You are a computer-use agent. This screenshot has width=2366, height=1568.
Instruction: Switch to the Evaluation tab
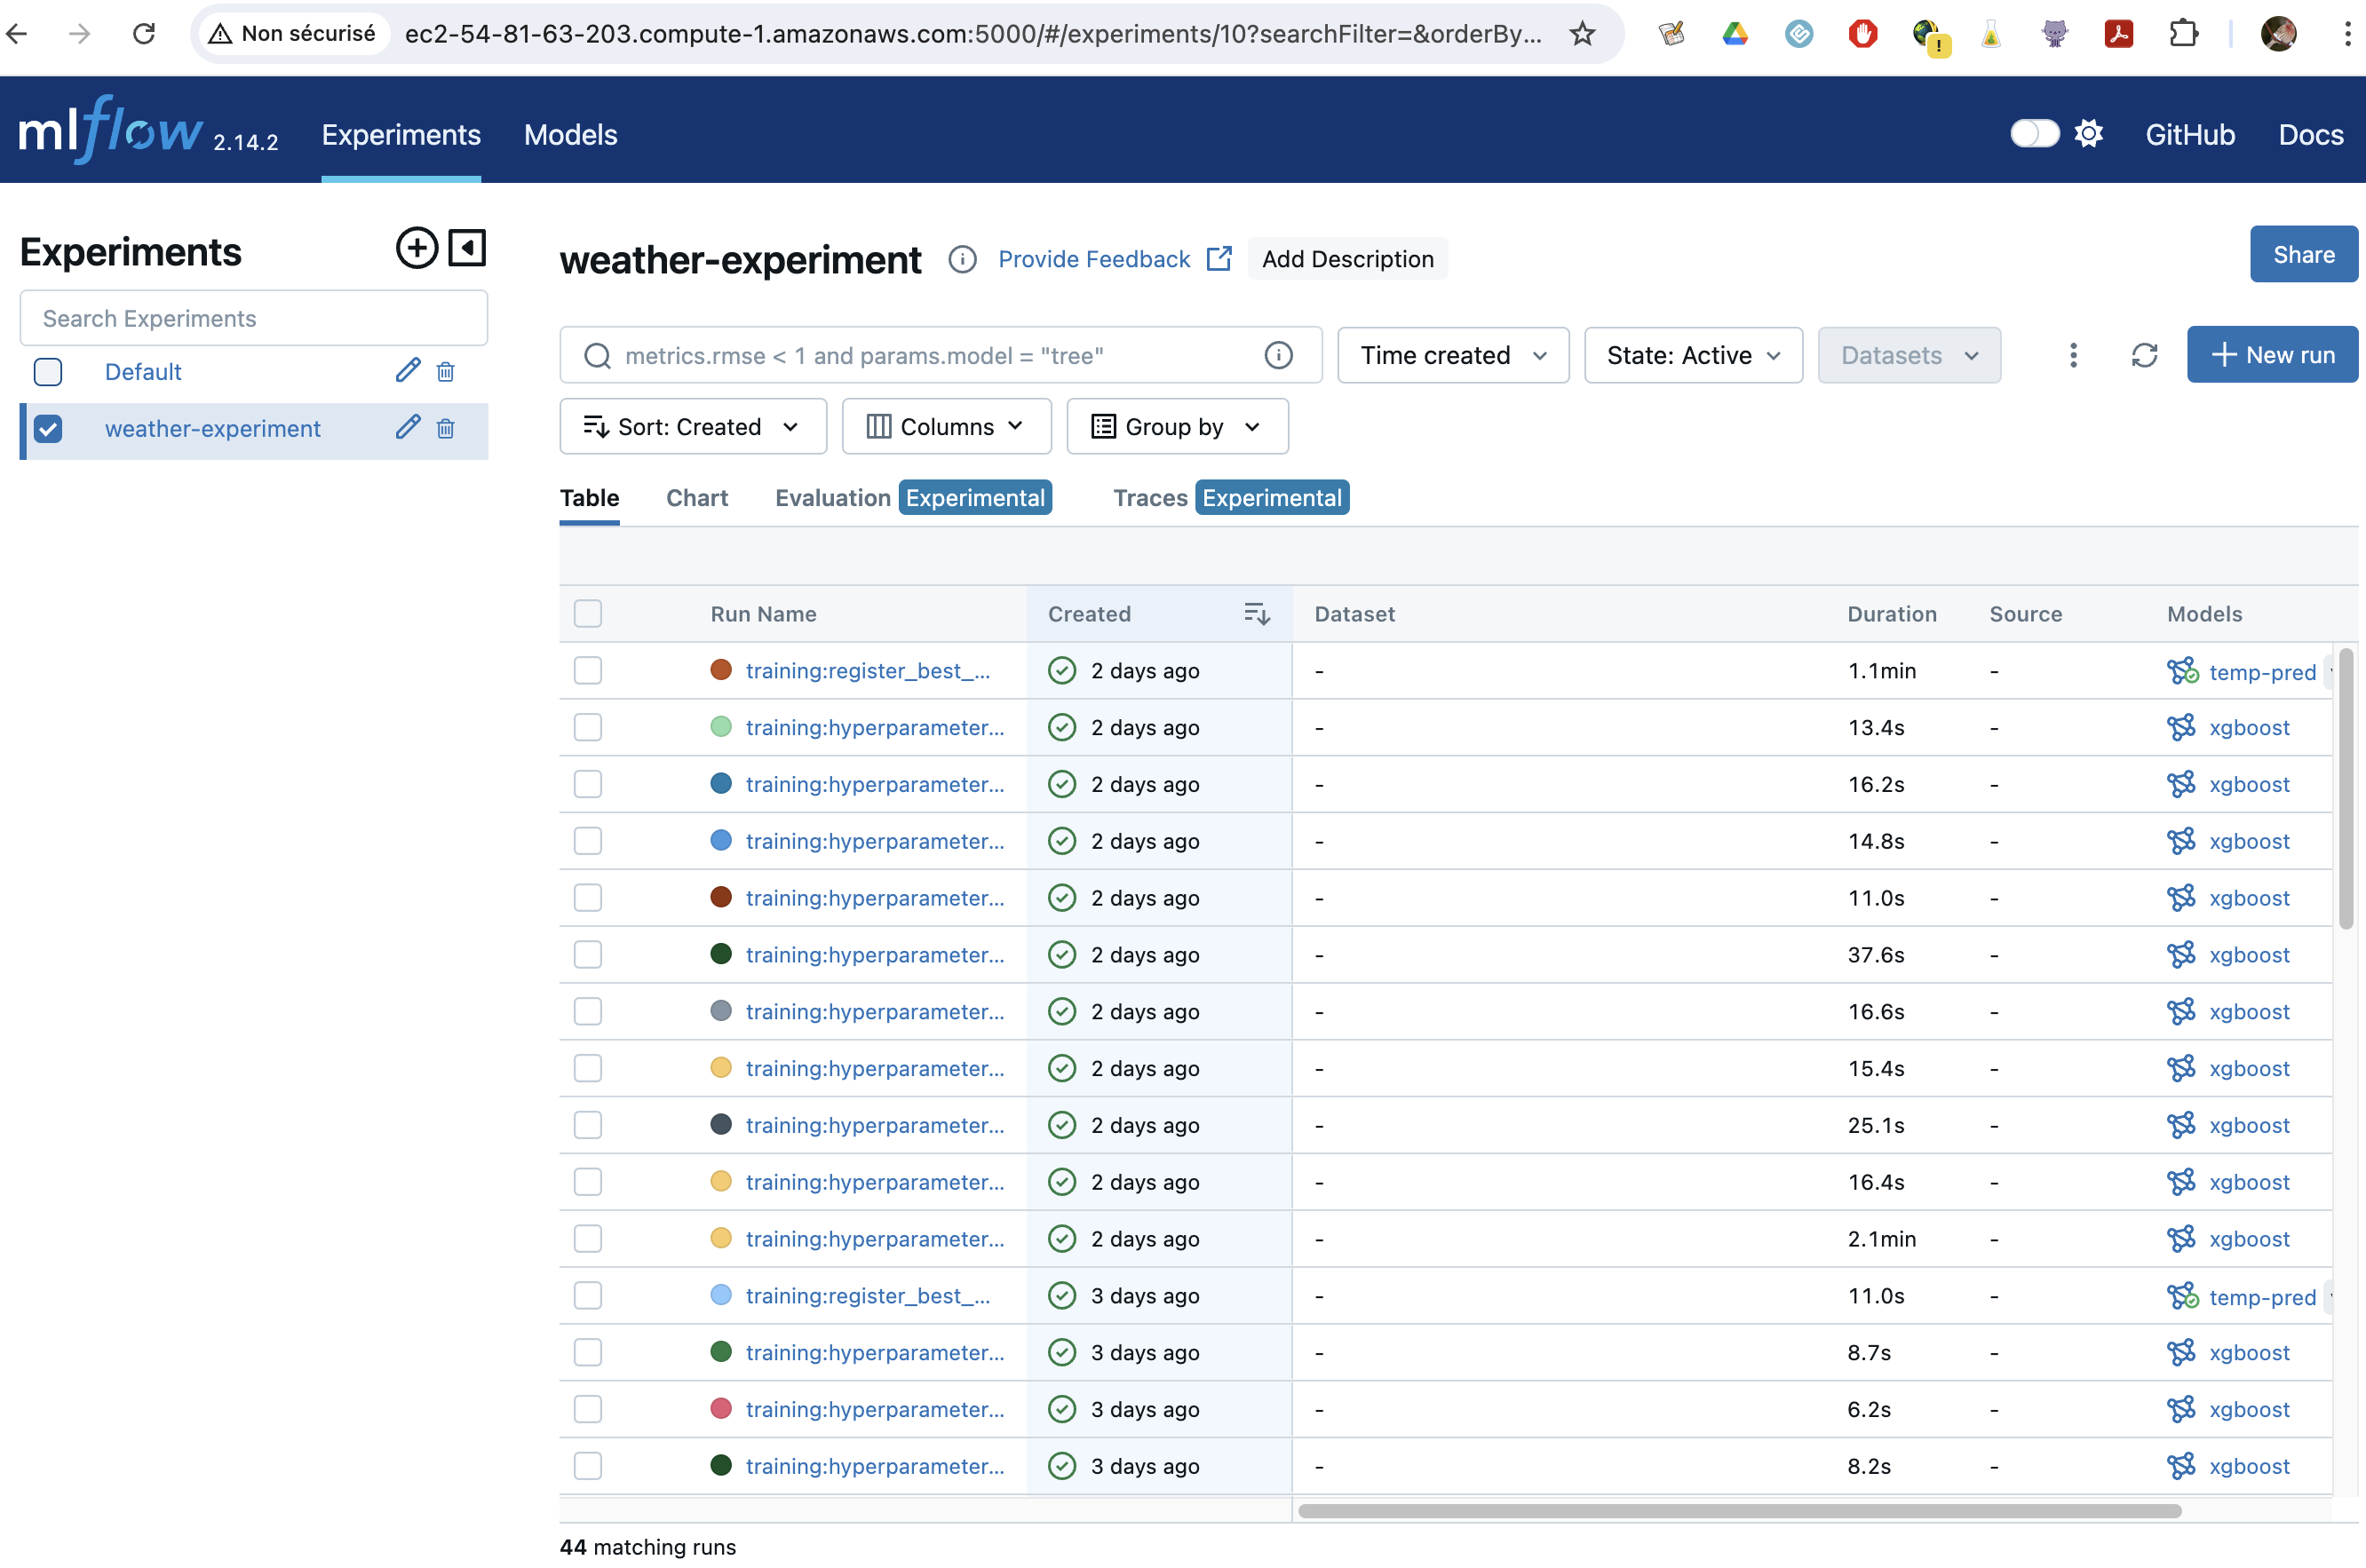pyautogui.click(x=832, y=498)
